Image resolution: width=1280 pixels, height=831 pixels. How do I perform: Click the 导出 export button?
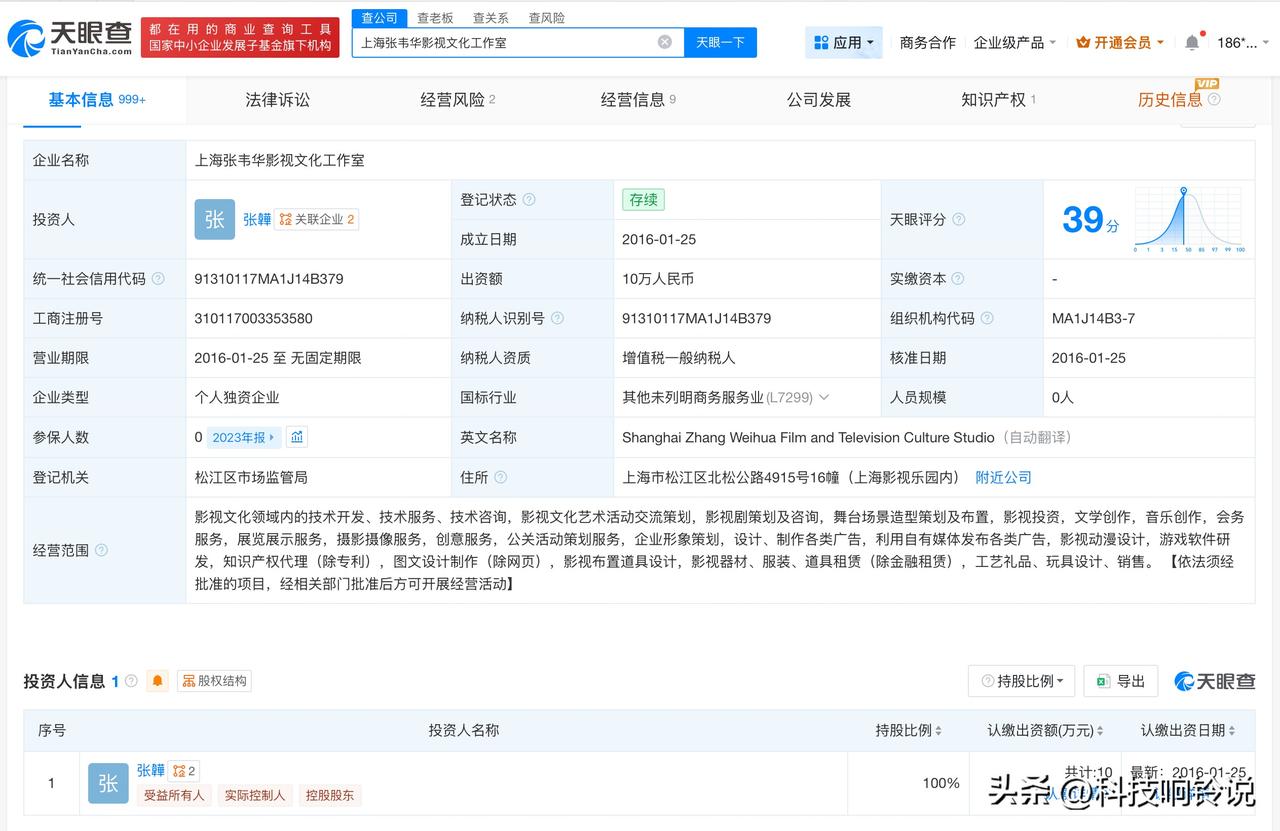point(1120,681)
